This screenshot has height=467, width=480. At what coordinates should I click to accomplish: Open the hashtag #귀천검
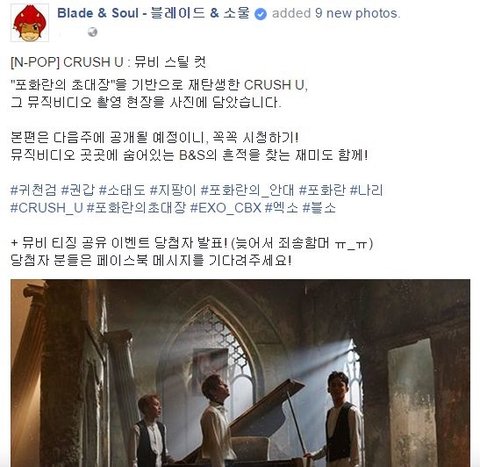33,190
